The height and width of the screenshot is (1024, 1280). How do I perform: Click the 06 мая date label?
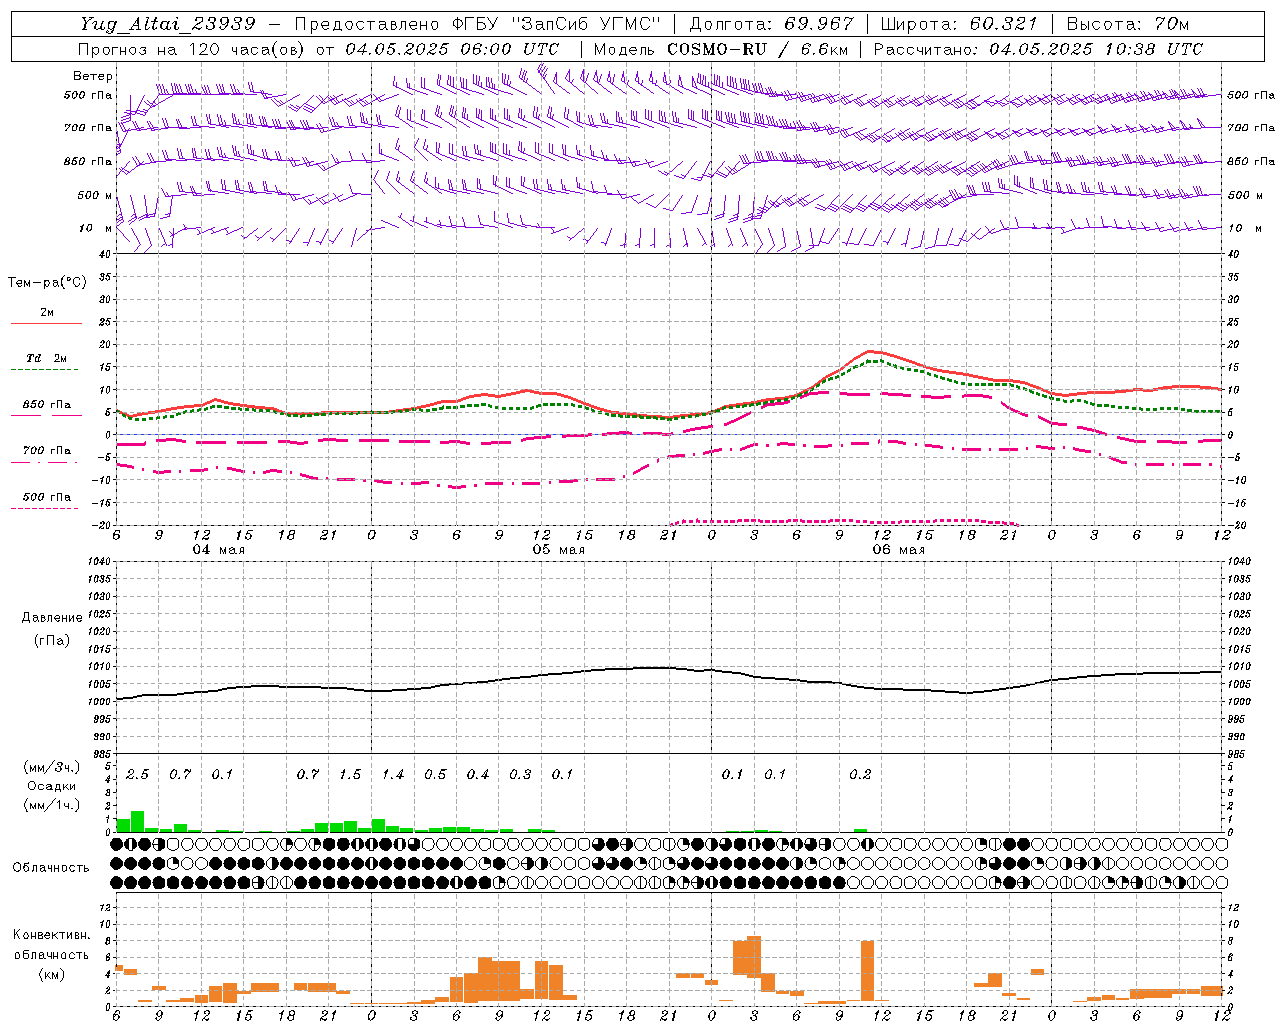tap(898, 550)
